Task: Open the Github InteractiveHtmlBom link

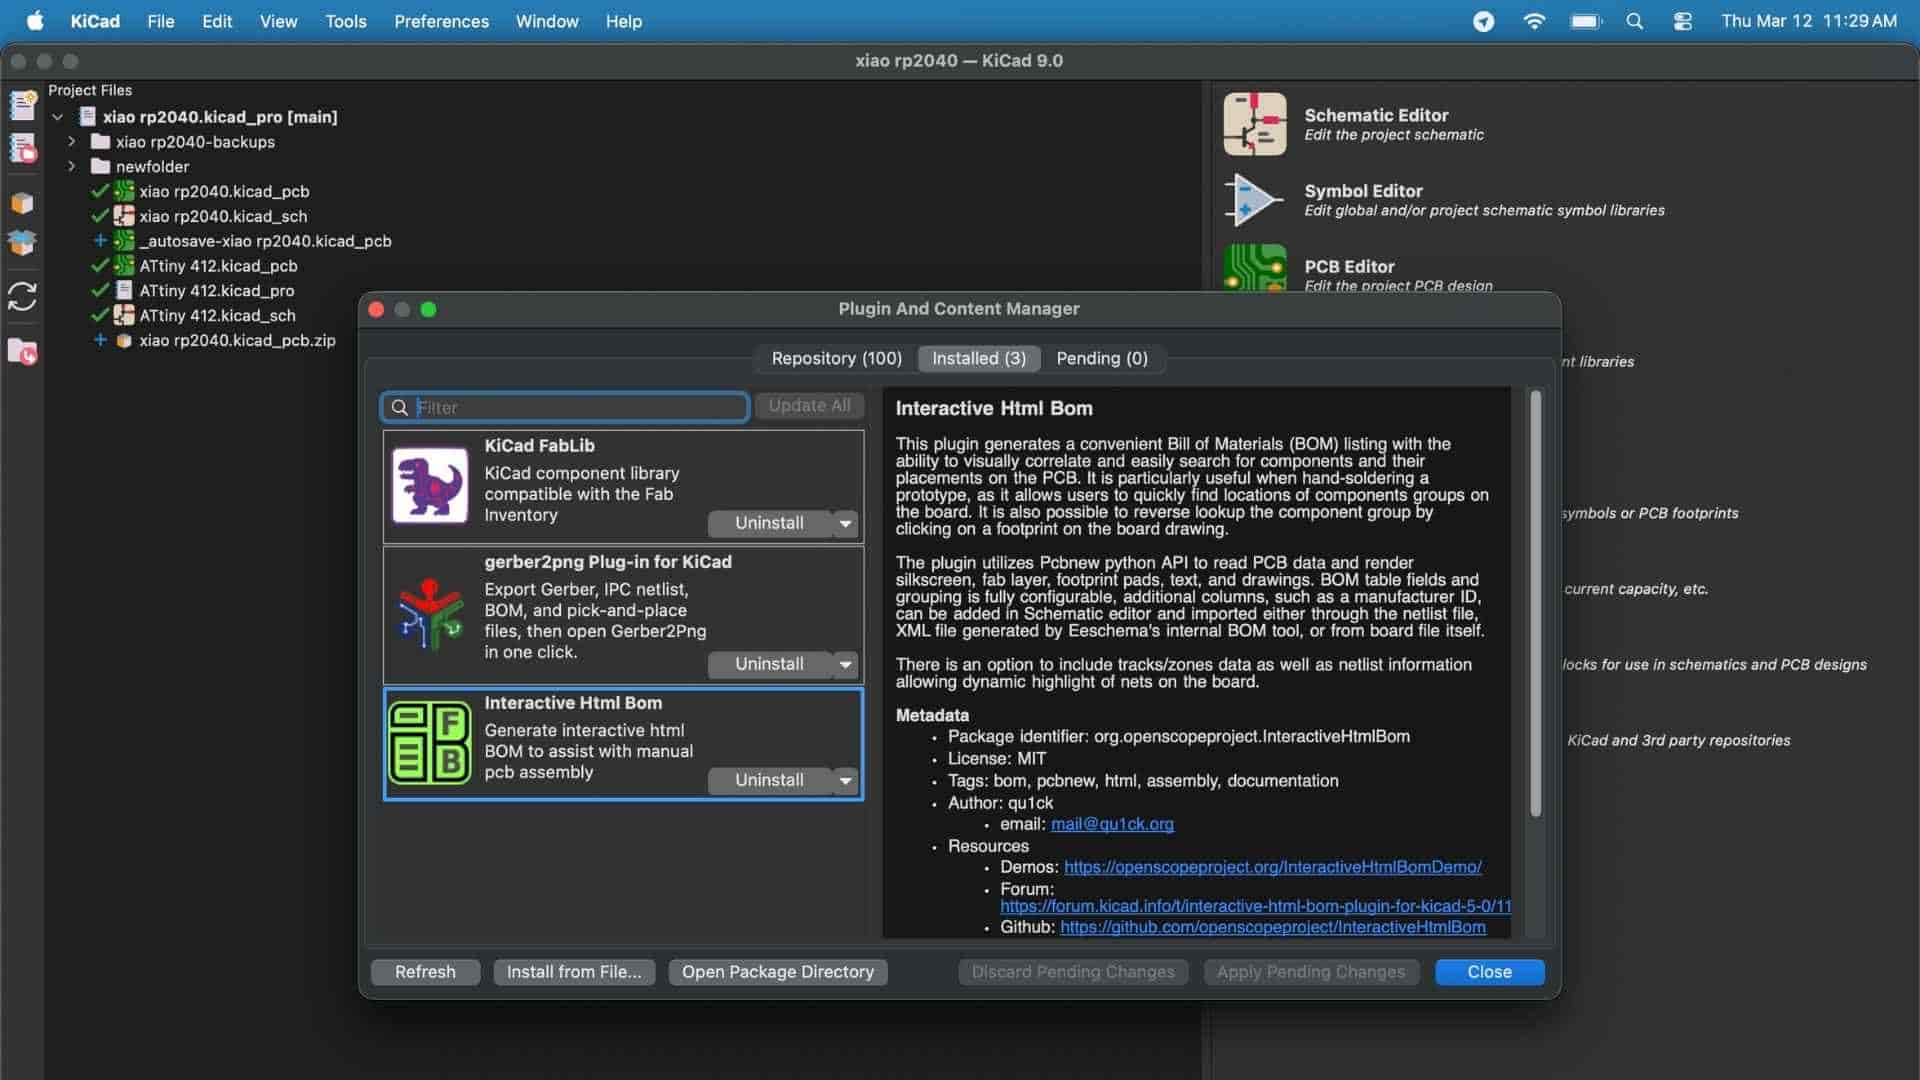Action: click(1272, 927)
